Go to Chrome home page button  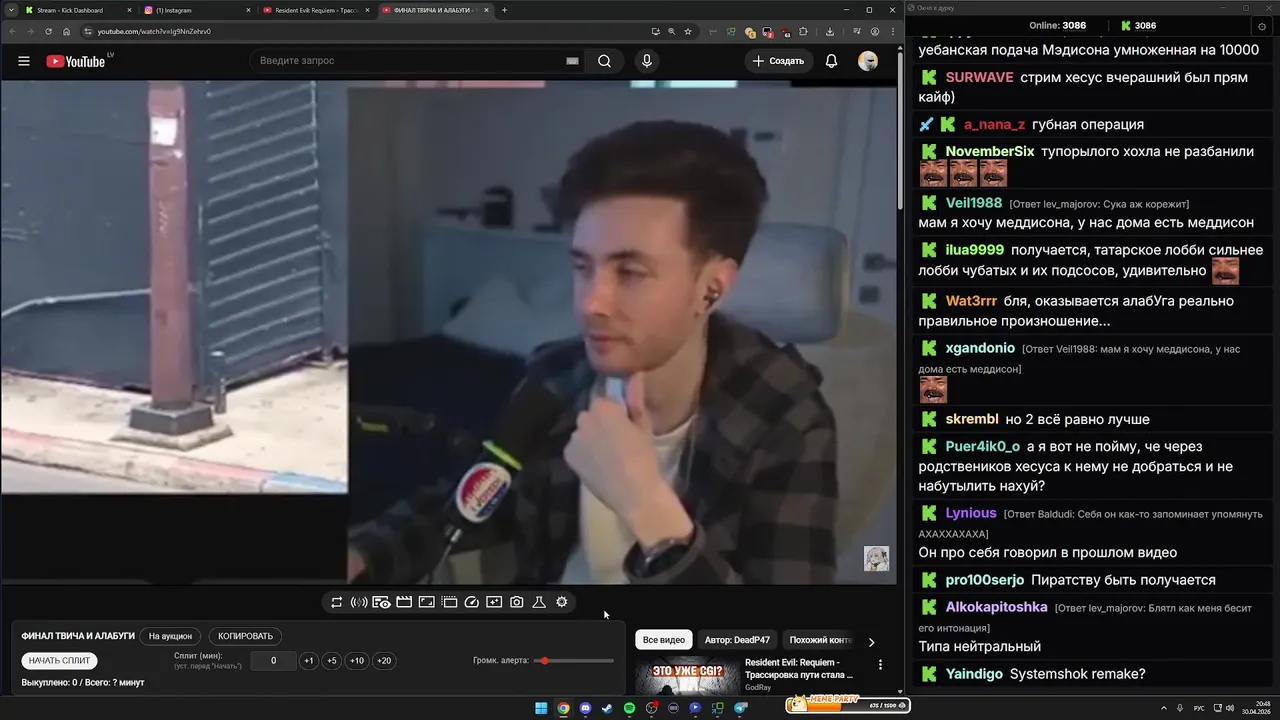point(67,31)
